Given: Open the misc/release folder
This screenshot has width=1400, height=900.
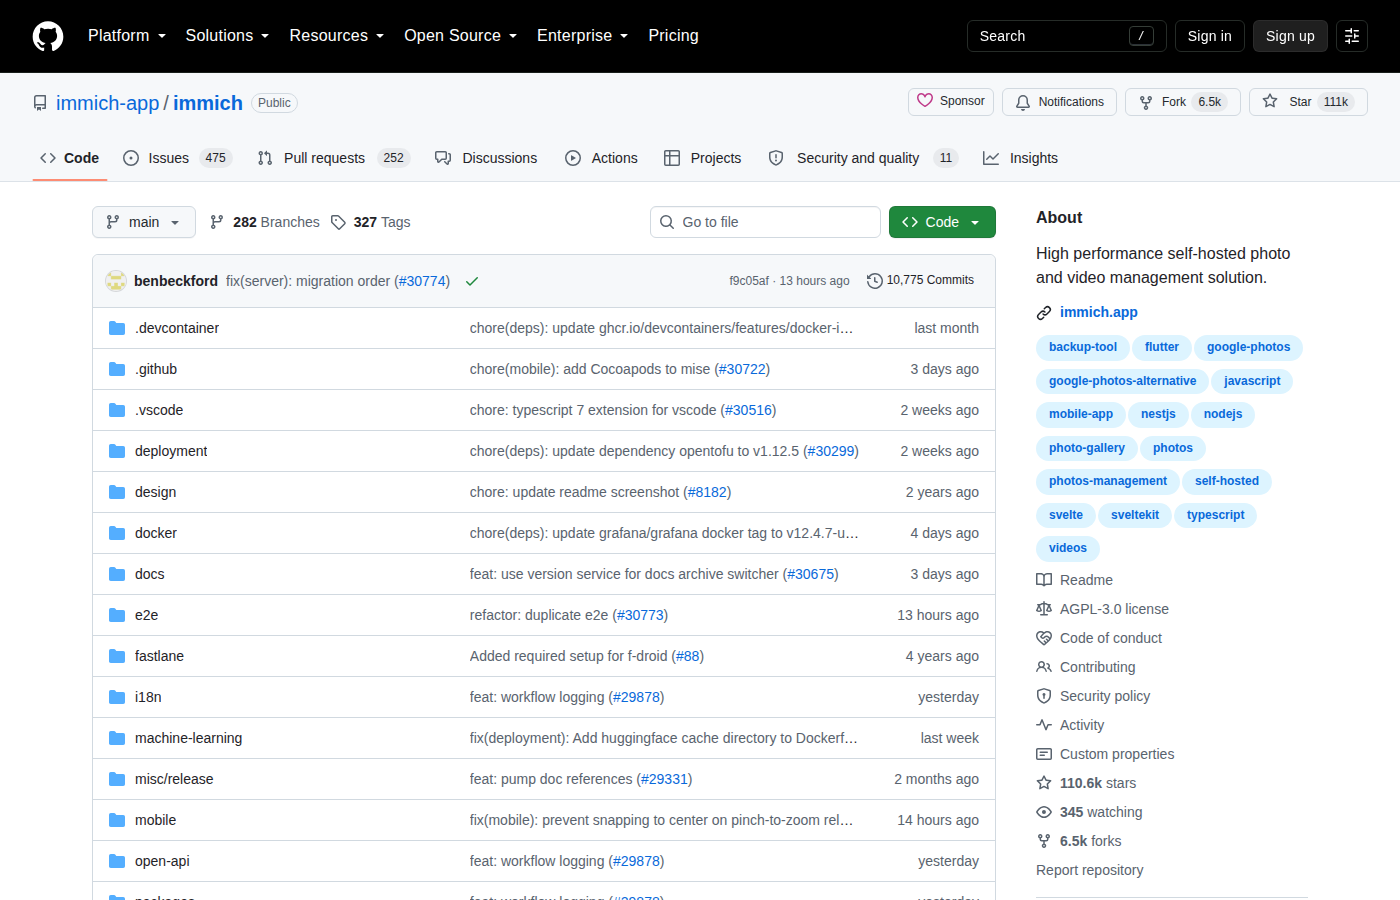Looking at the screenshot, I should coord(174,779).
